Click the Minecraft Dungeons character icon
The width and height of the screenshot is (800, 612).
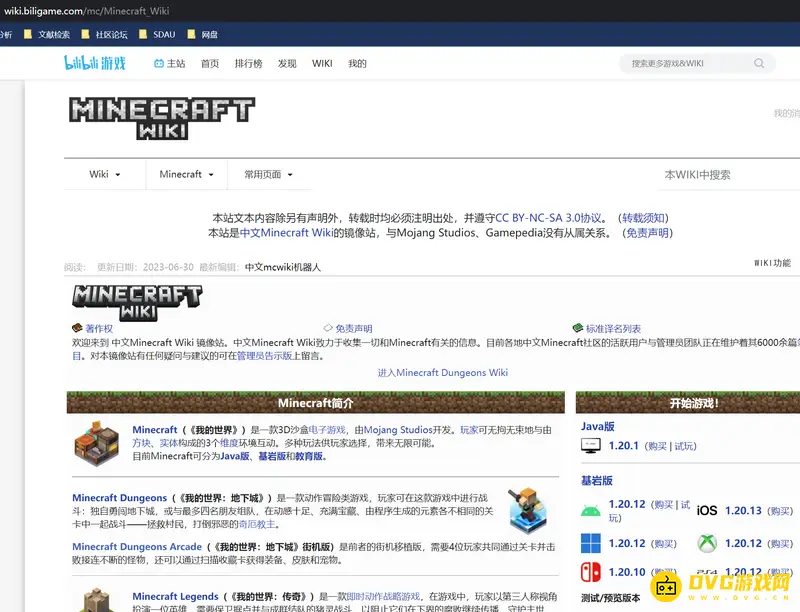coord(527,511)
